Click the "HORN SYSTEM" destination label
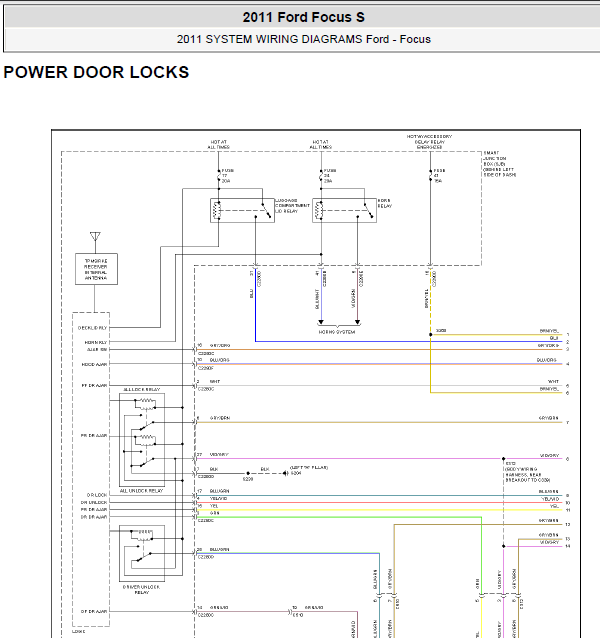600x638 pixels. coord(337,332)
